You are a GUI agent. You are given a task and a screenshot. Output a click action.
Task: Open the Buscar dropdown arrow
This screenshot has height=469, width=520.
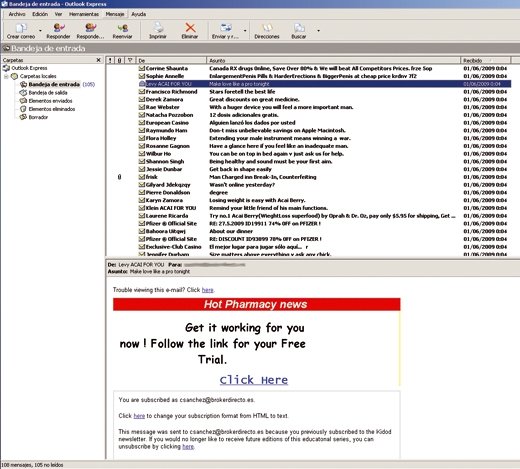click(318, 31)
